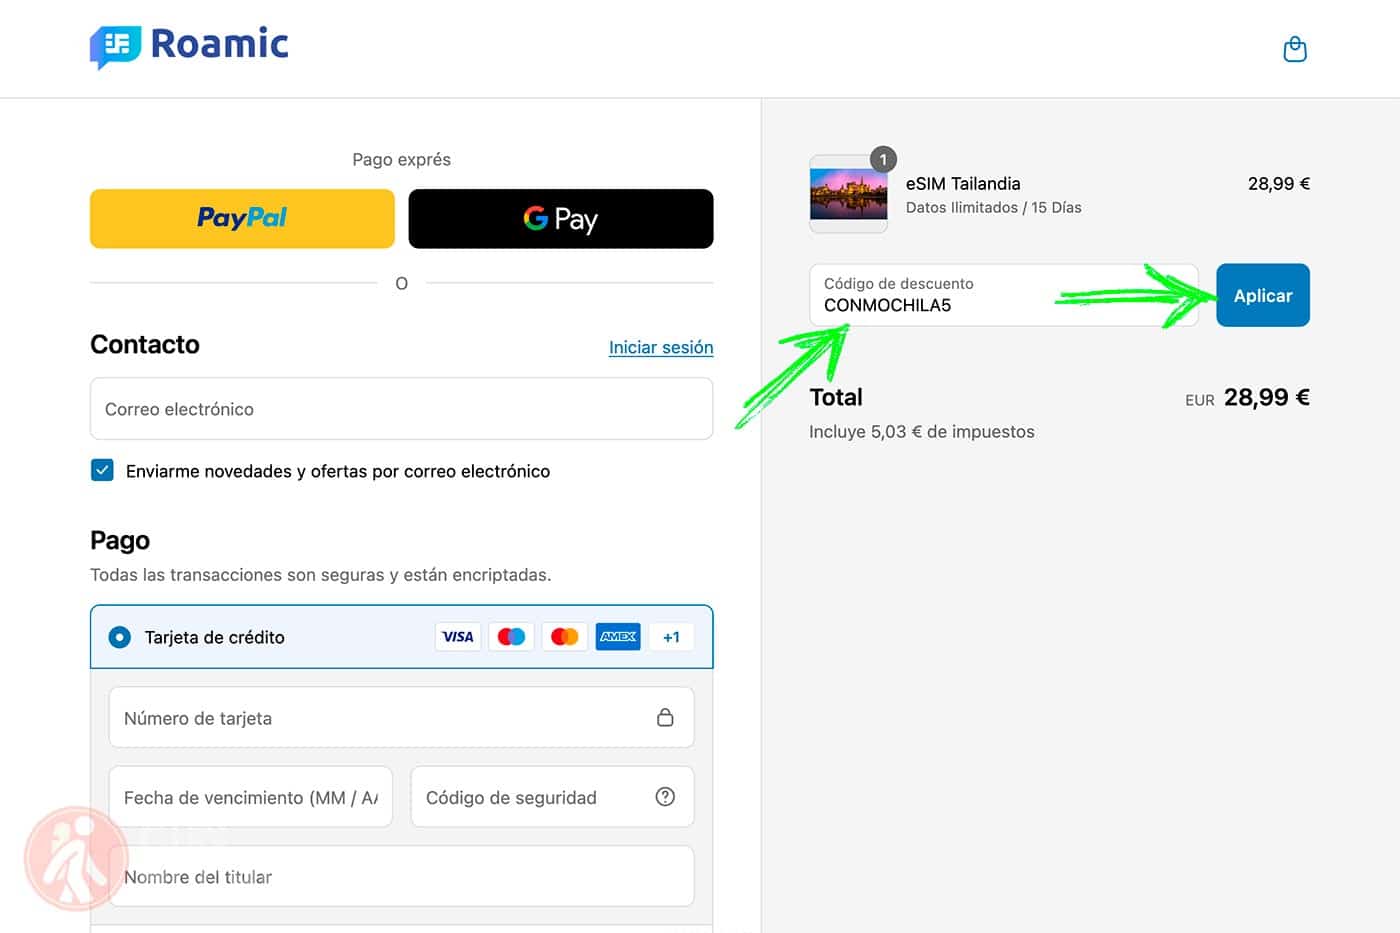Open the Fecha de vencimiento field
Screen dimensions: 1400x933
tap(251, 797)
